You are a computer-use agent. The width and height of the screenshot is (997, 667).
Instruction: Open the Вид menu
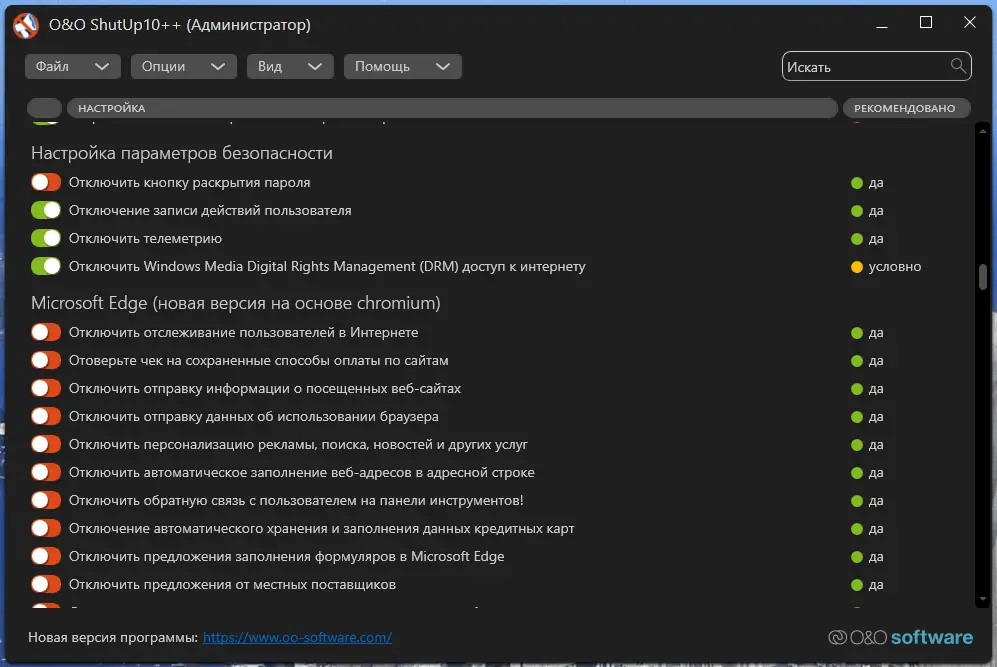tap(289, 66)
